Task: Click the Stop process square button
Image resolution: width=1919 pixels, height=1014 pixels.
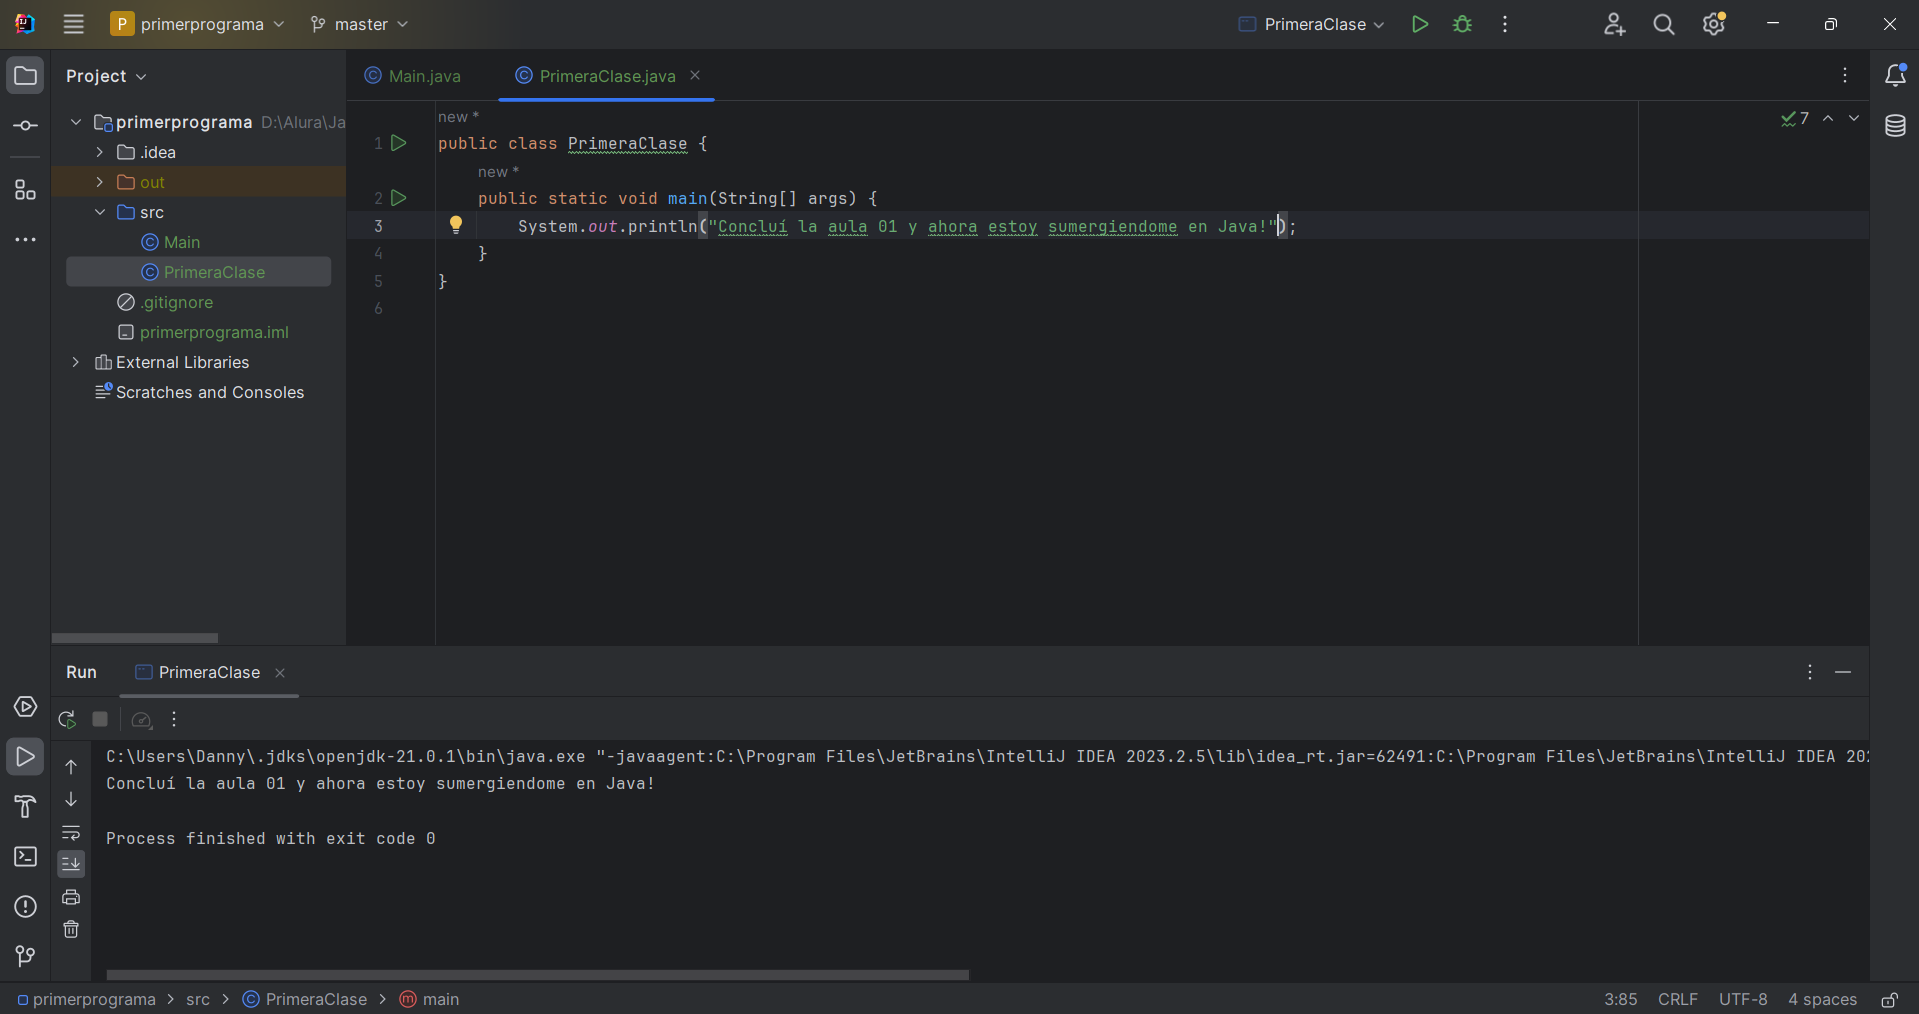Action: pos(100,719)
